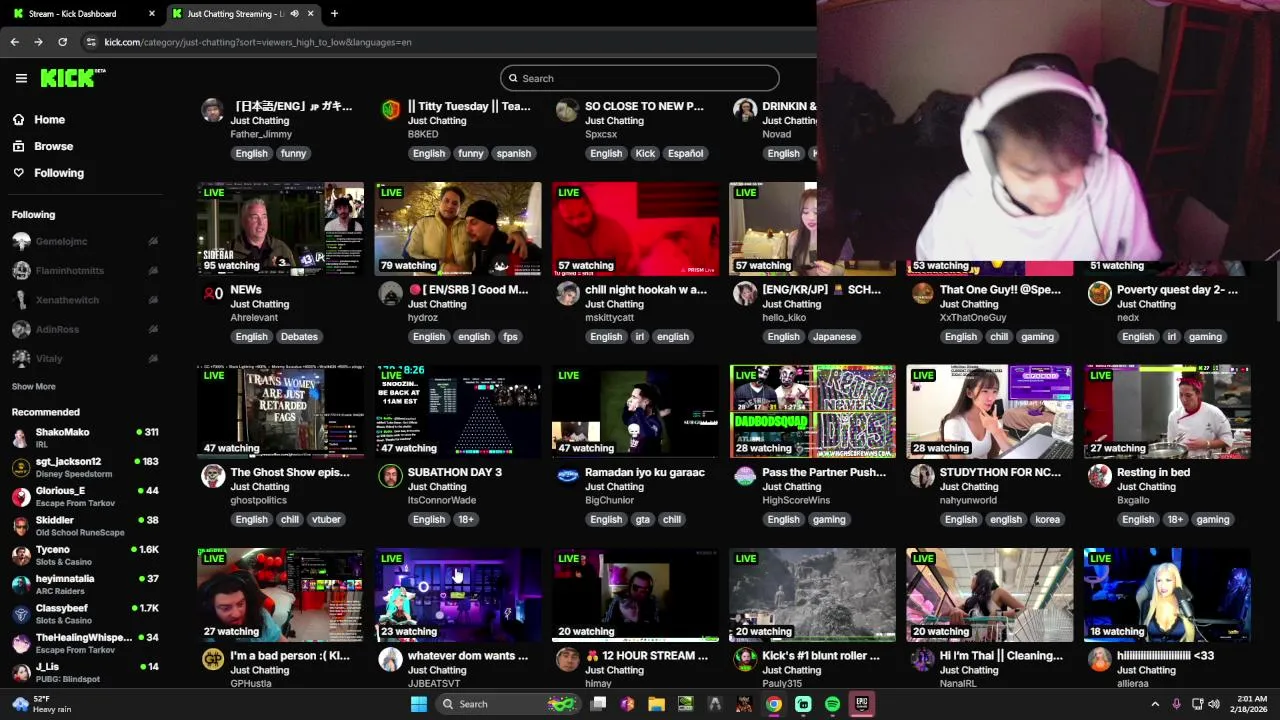
Task: Open STUDYTHON FOR NC stream thumbnail
Action: click(x=990, y=411)
